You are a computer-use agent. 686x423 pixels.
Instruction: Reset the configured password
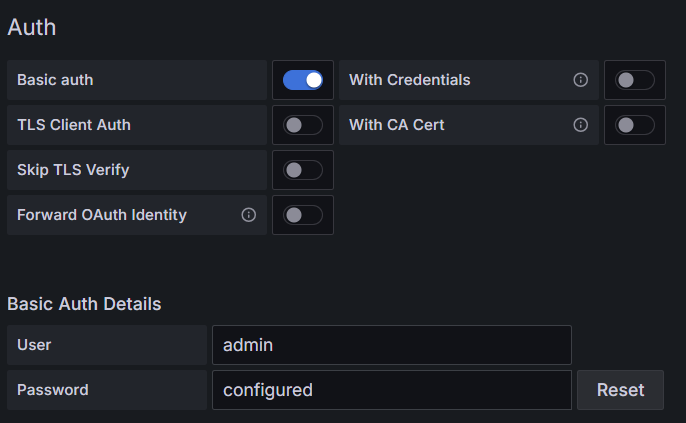[620, 390]
